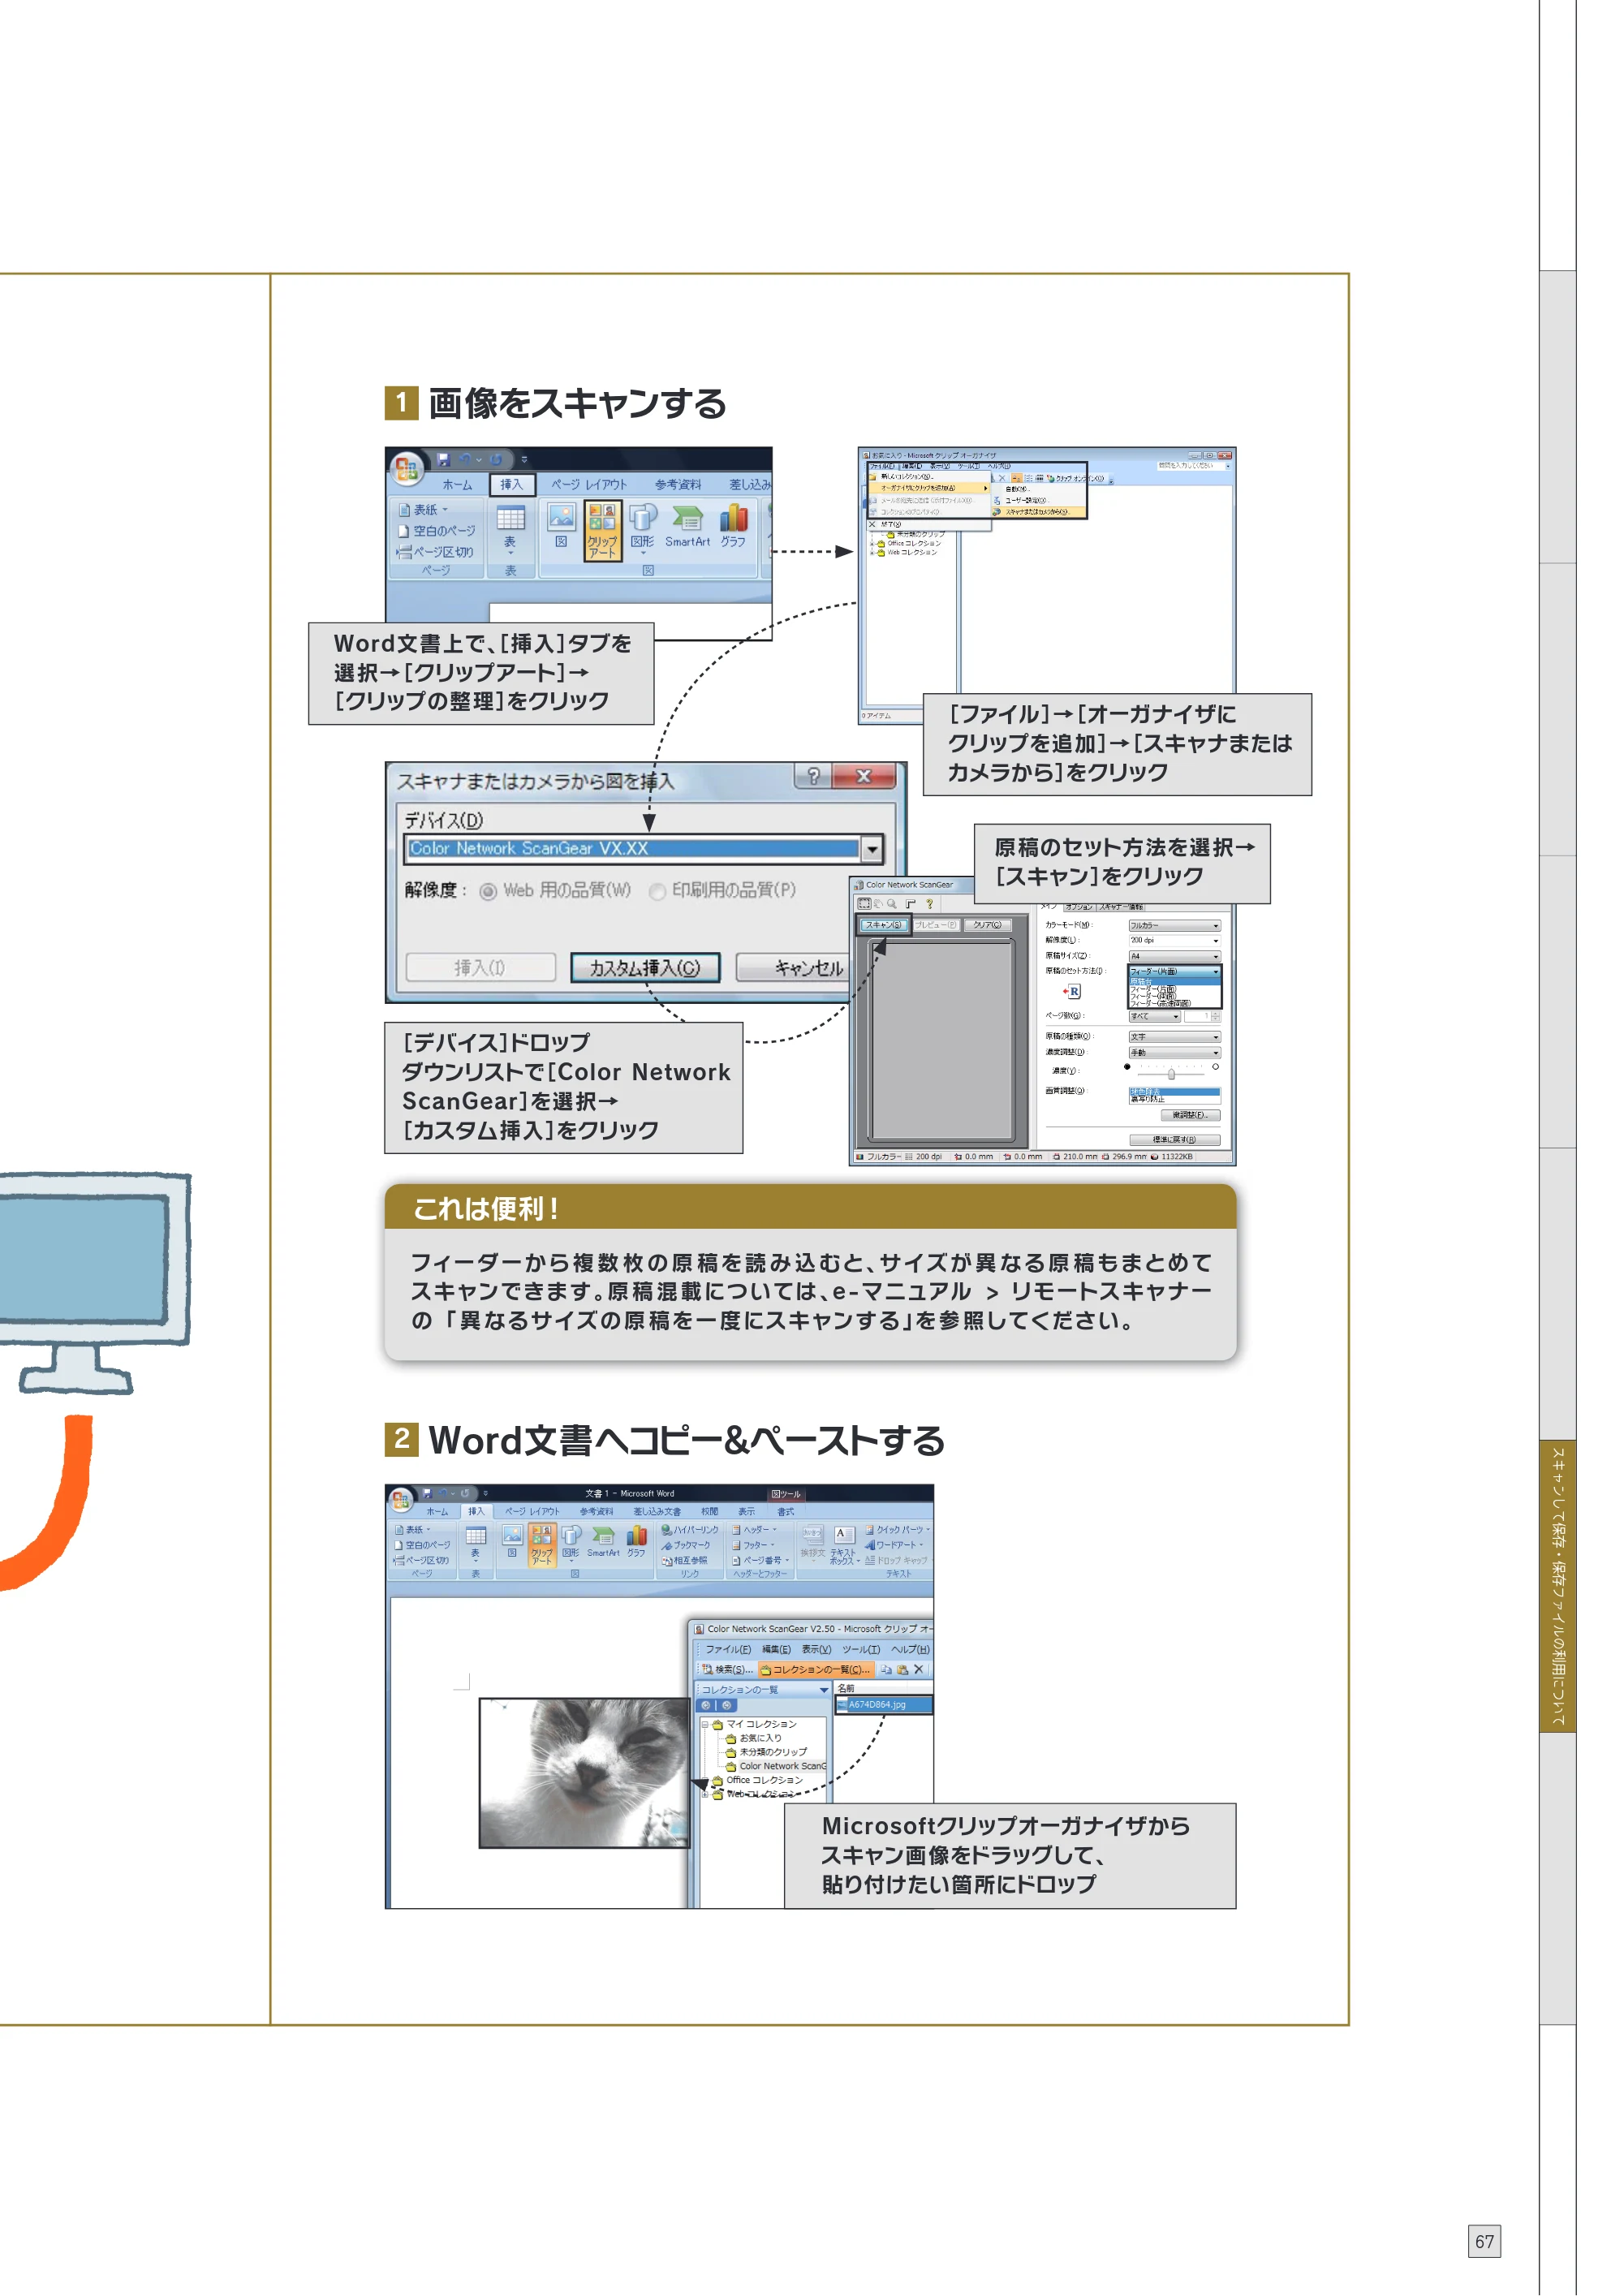Click グラフ chart icon in step 1 Word ribbon

click(x=733, y=526)
